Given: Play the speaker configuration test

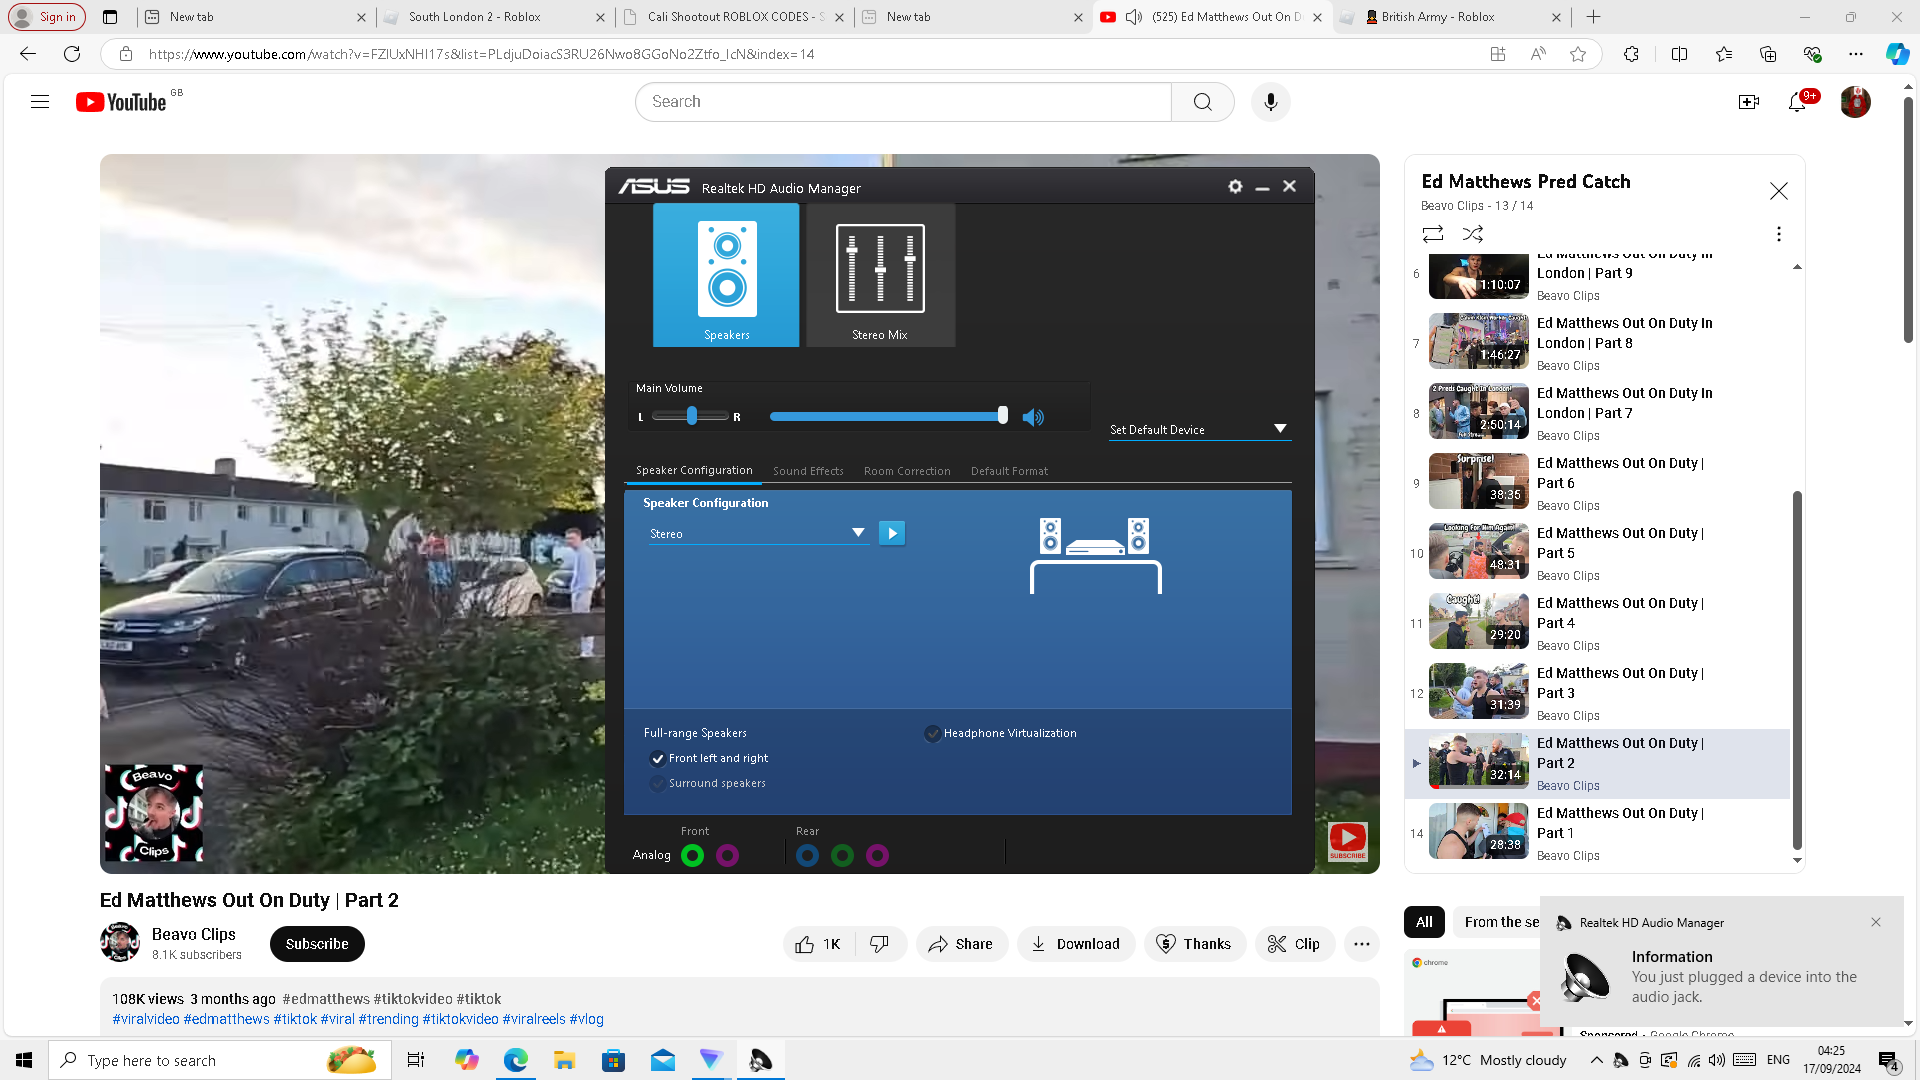Looking at the screenshot, I should coord(892,533).
